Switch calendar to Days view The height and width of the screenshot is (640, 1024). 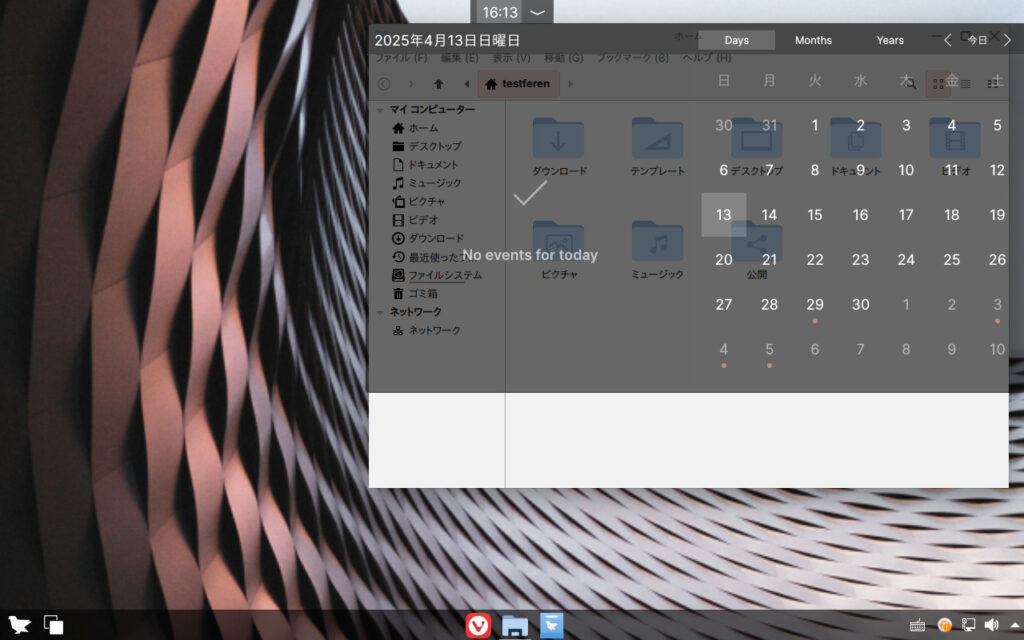(736, 40)
